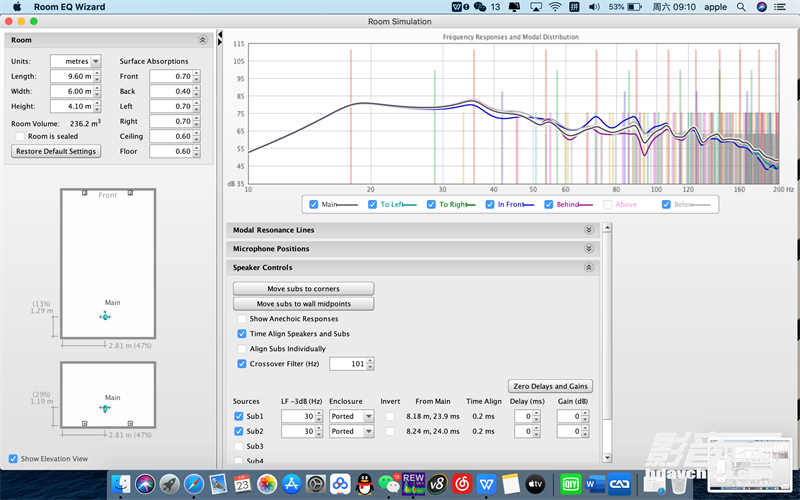
Task: Toggle the In Front trace checkbox
Action: click(490, 204)
